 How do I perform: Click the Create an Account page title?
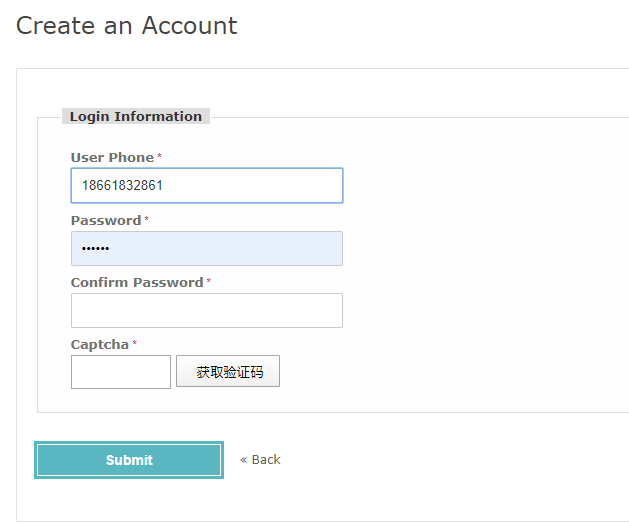pos(127,25)
